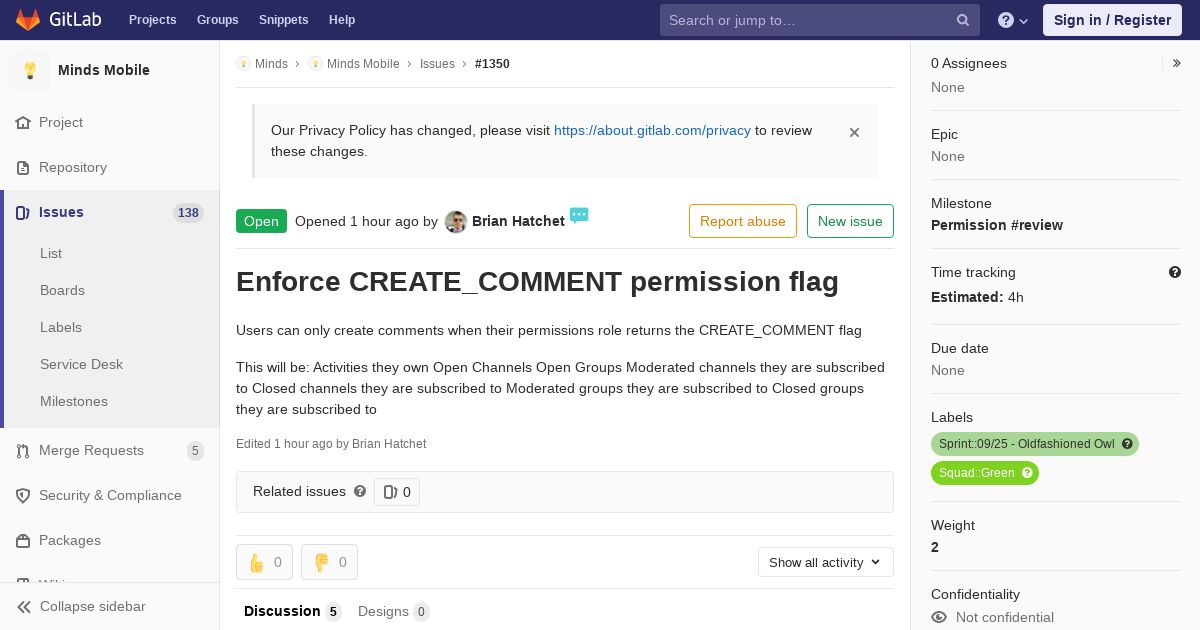Collapse the right sidebar with the double chevron
1200x630 pixels.
[1177, 63]
